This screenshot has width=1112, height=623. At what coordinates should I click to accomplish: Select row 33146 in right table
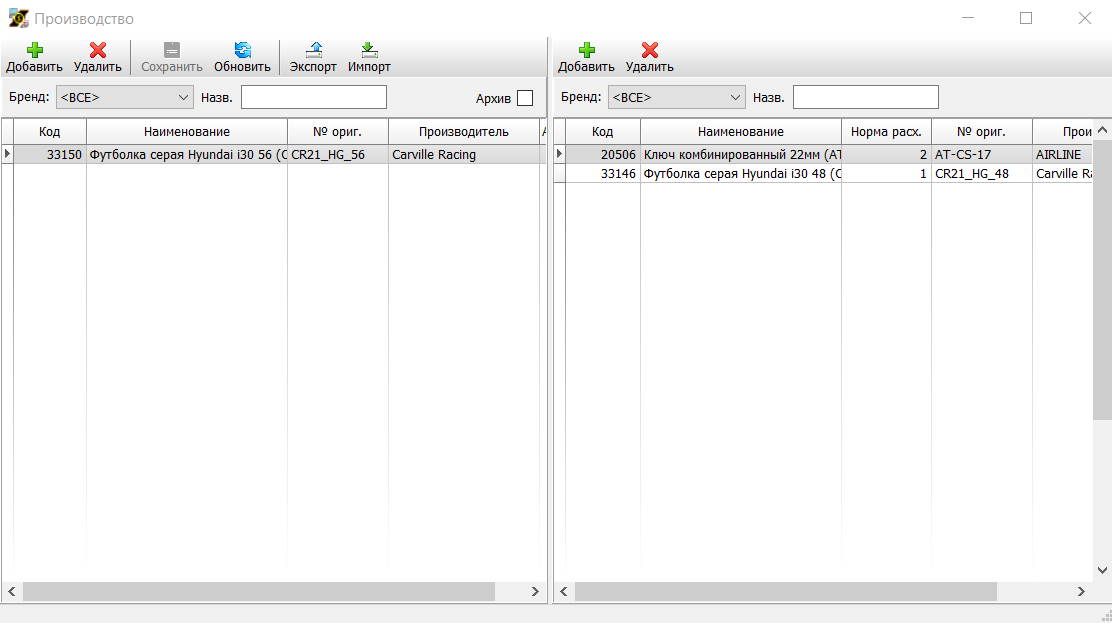742,173
